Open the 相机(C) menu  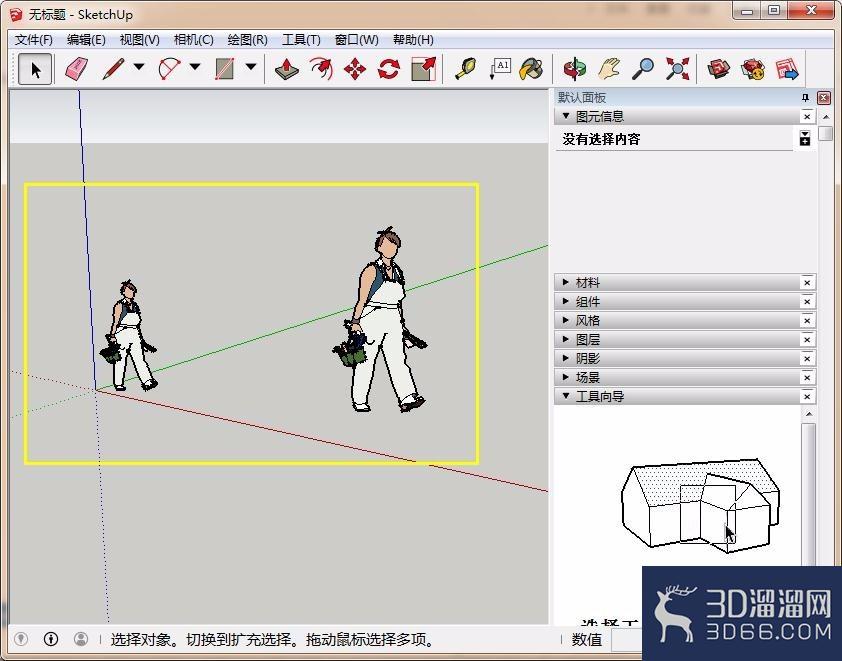click(x=193, y=40)
